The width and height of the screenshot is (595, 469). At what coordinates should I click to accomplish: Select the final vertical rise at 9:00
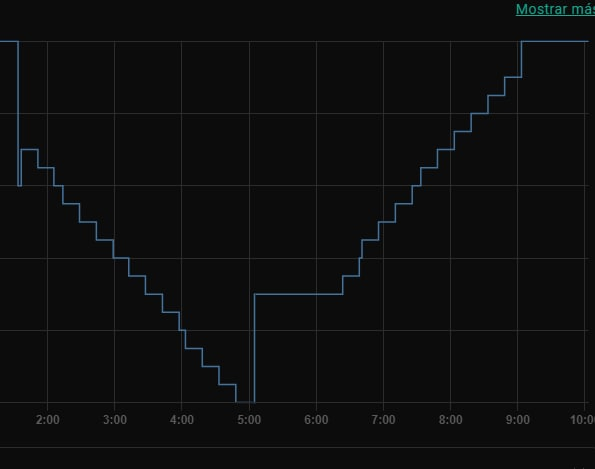tap(521, 59)
